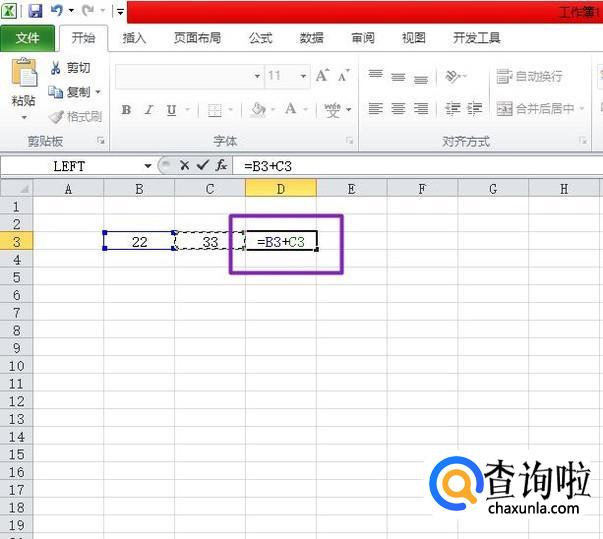Open the font size 11 dropdown
The height and width of the screenshot is (539, 603).
(x=303, y=76)
